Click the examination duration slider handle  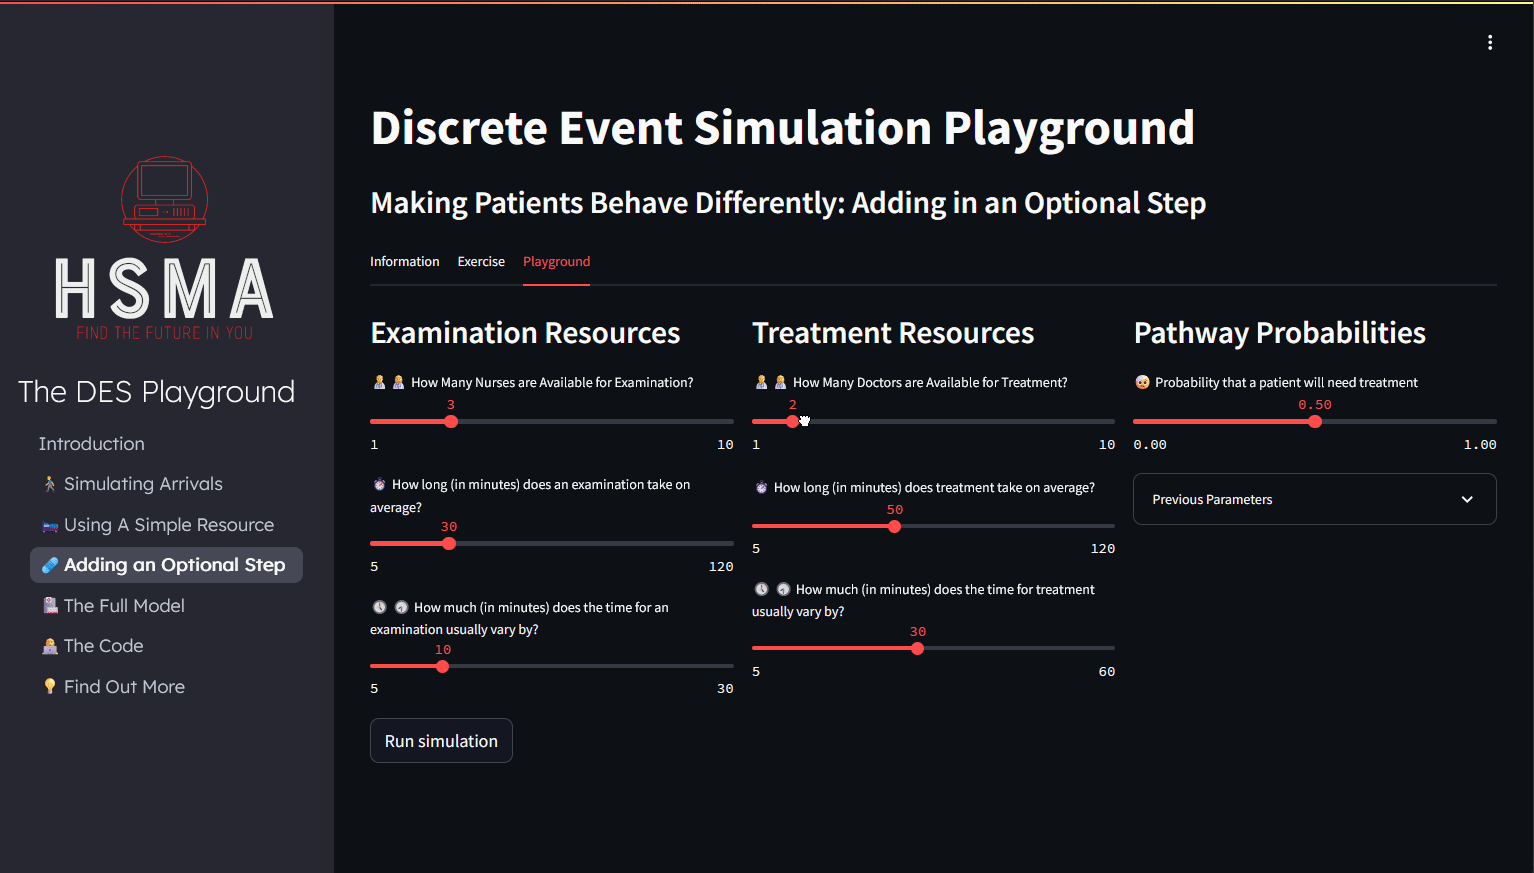pyautogui.click(x=449, y=544)
